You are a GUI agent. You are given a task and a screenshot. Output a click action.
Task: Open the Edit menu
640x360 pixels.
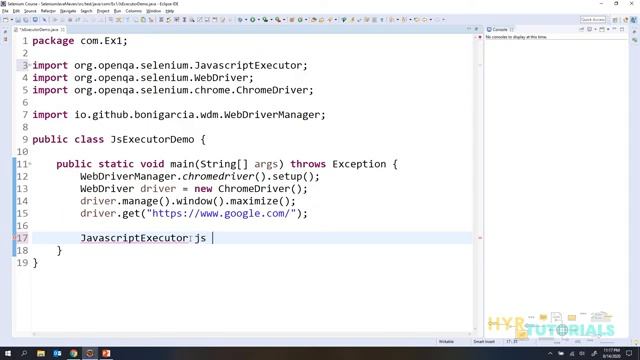[16, 11]
